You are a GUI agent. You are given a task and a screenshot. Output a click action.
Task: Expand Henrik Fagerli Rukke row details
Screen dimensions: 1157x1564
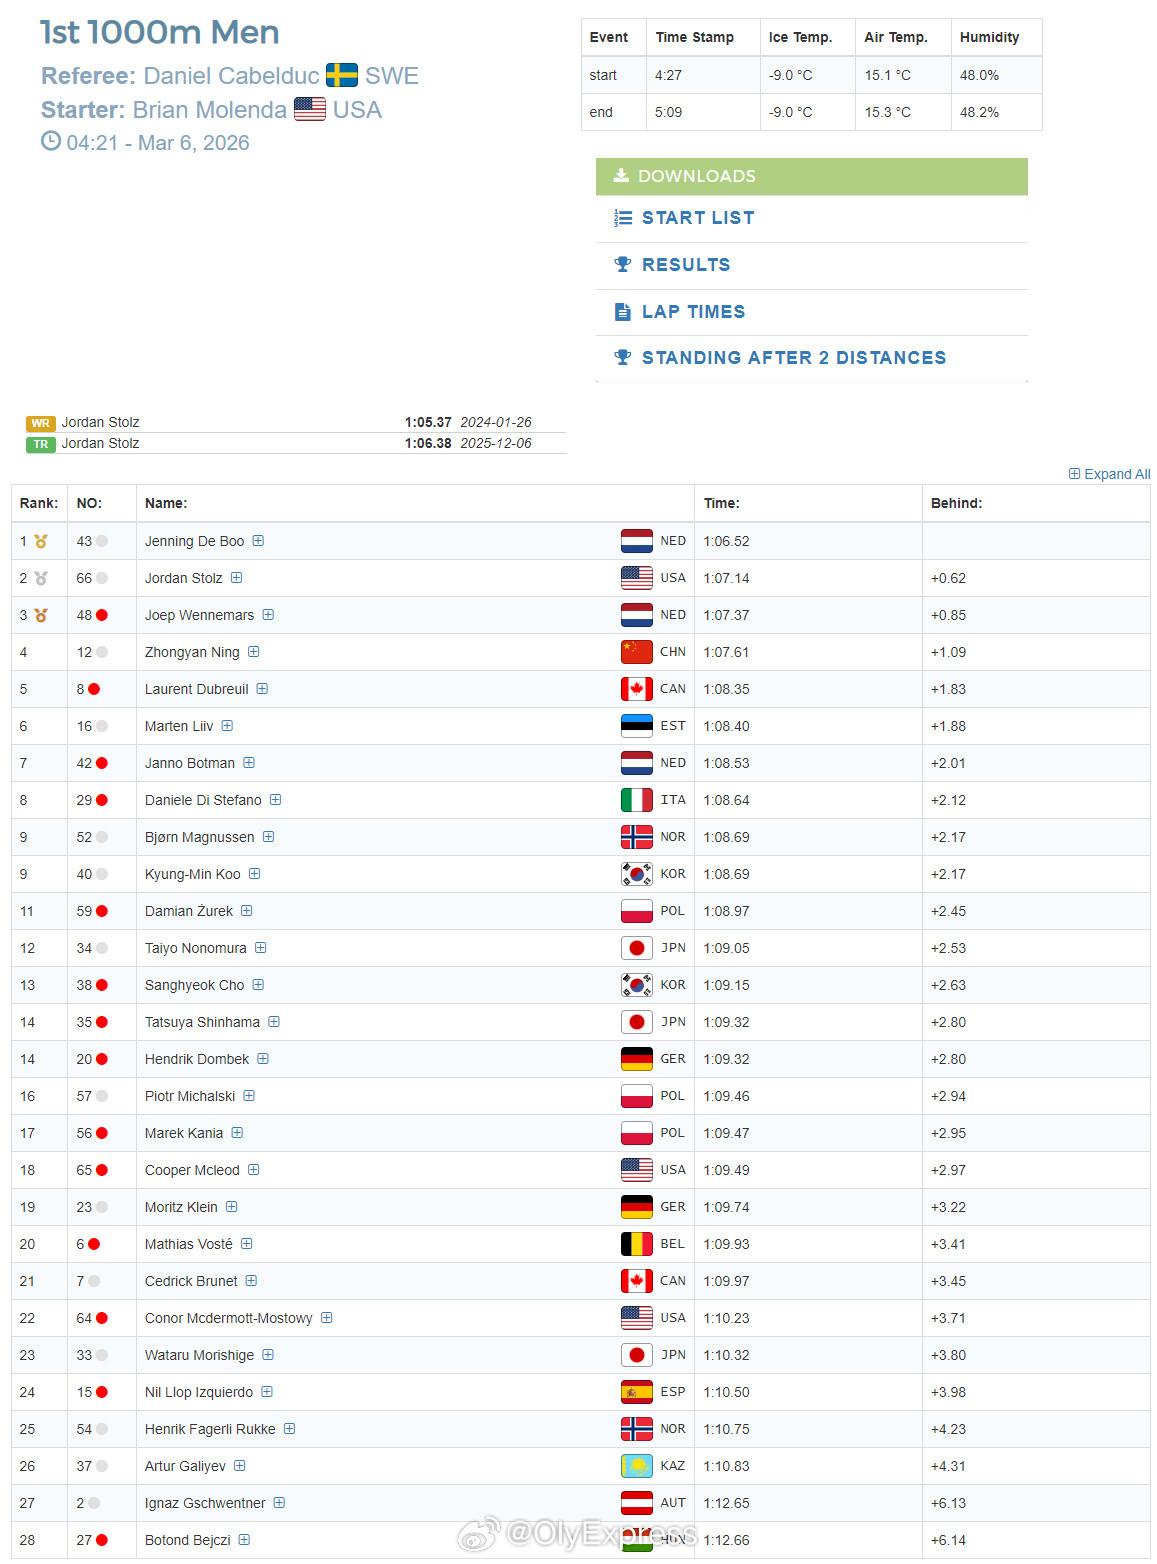click(290, 1429)
